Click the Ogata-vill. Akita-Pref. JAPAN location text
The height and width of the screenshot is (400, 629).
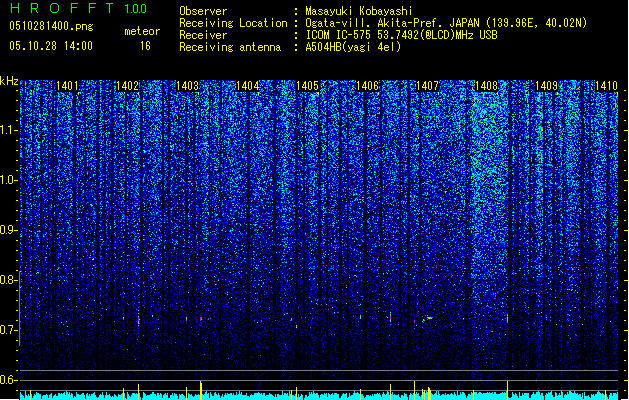[x=393, y=23]
